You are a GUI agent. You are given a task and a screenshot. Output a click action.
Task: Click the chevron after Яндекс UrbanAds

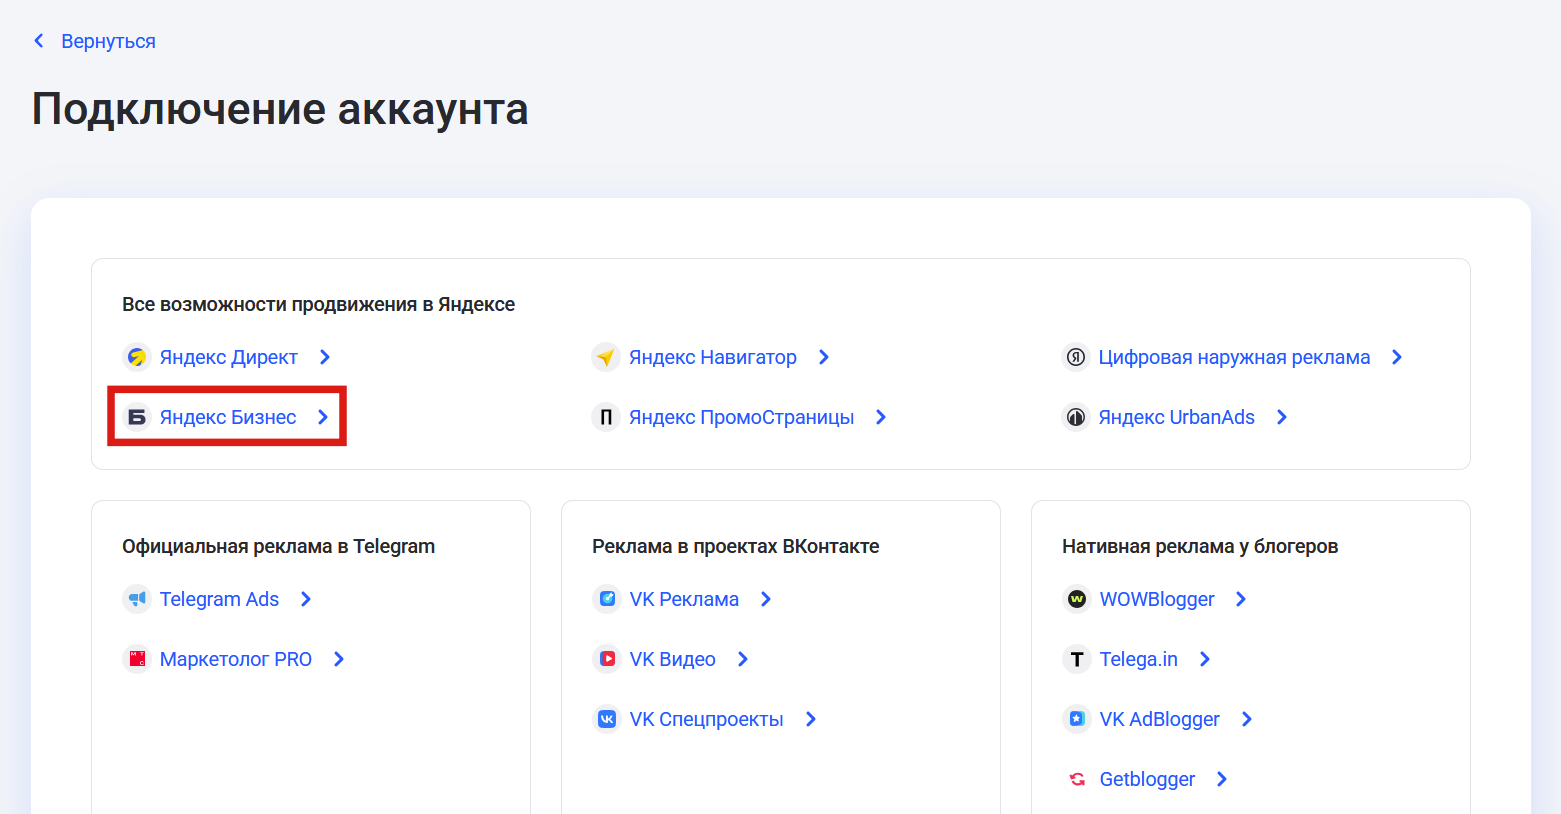1282,417
